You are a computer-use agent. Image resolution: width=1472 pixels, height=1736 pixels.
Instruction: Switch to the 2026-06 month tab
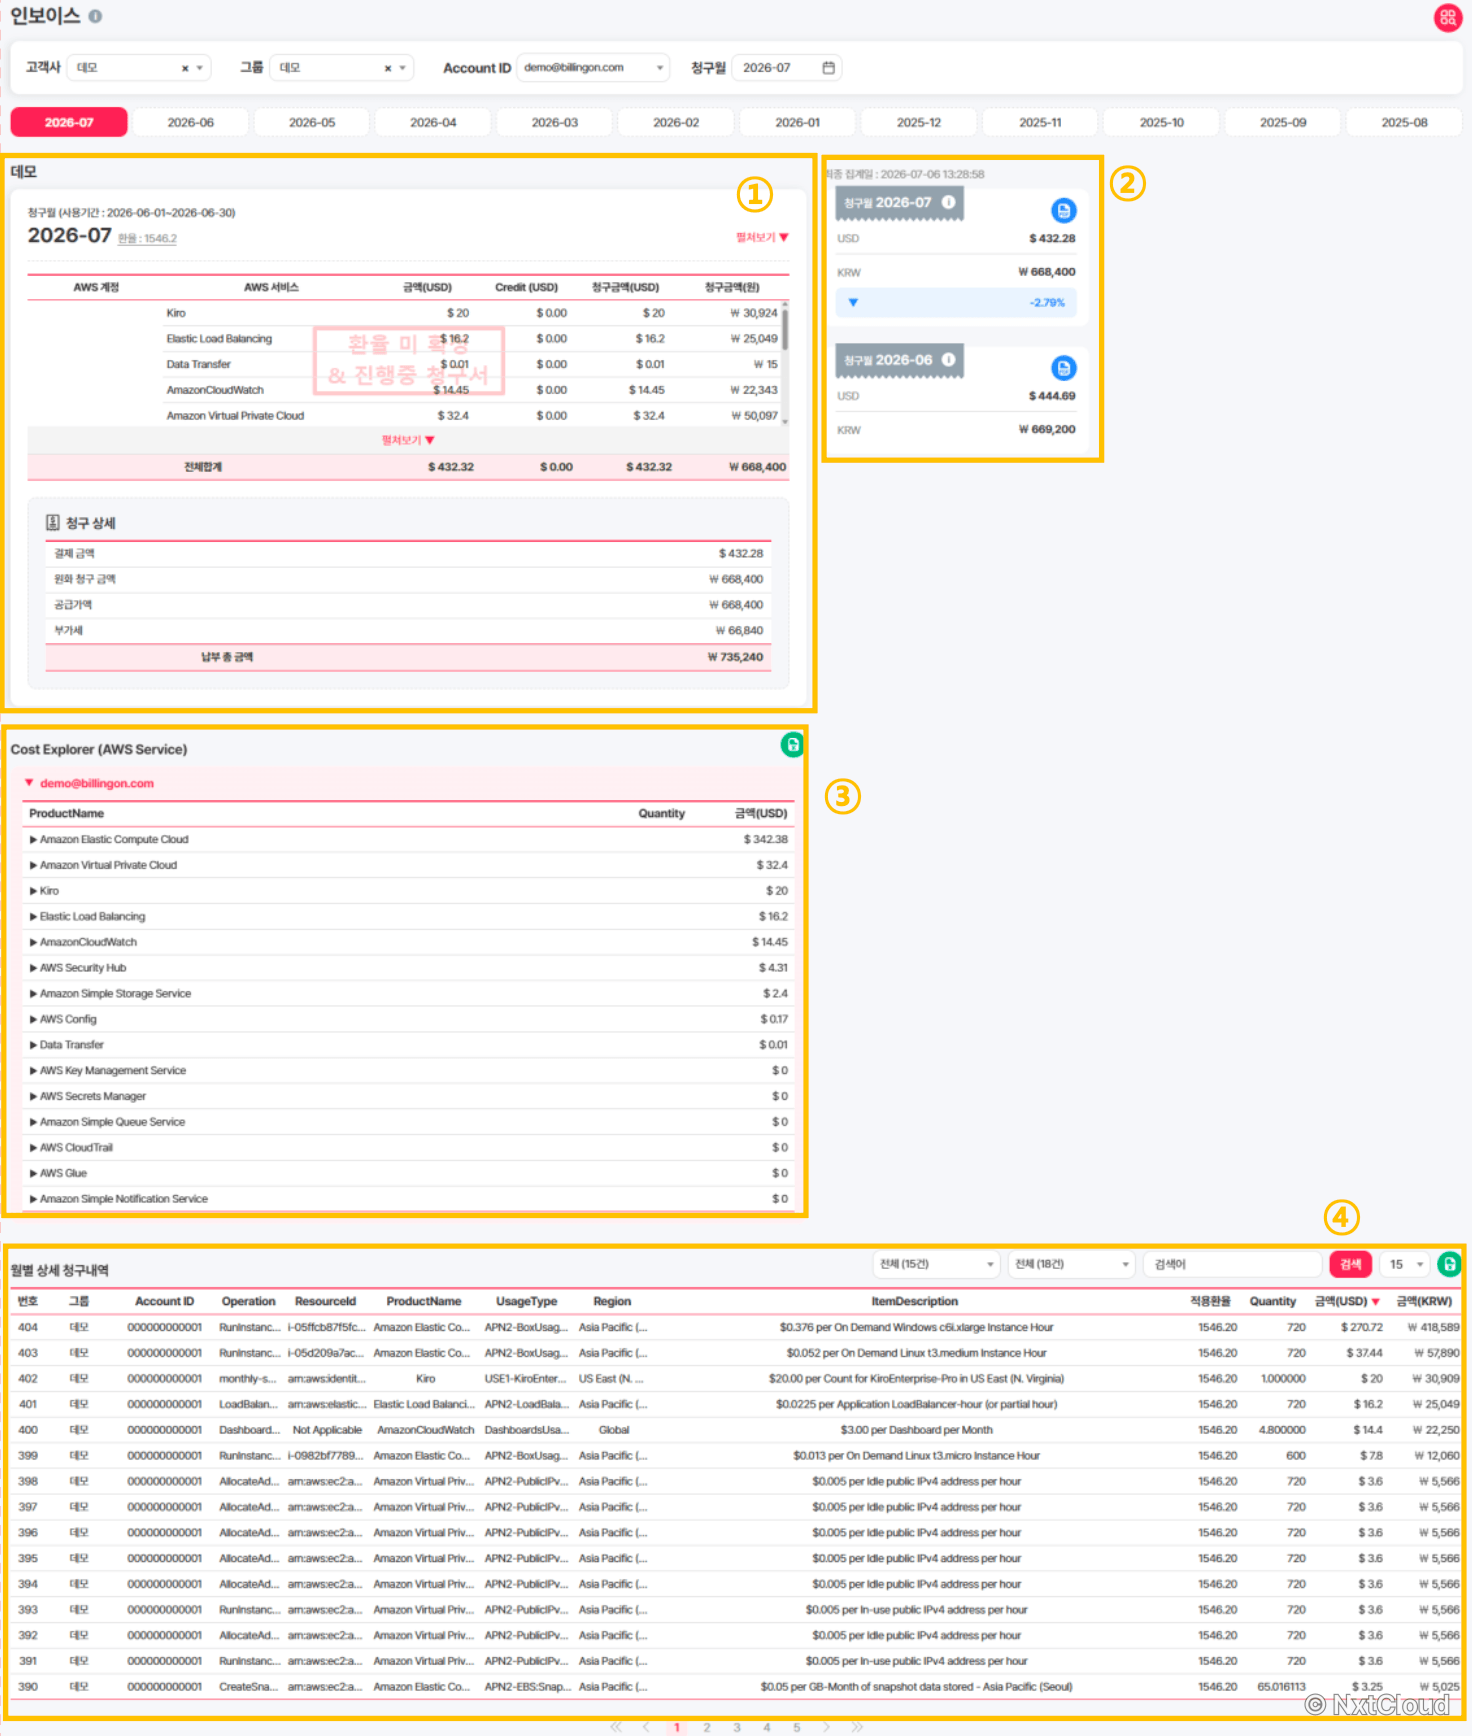190,122
